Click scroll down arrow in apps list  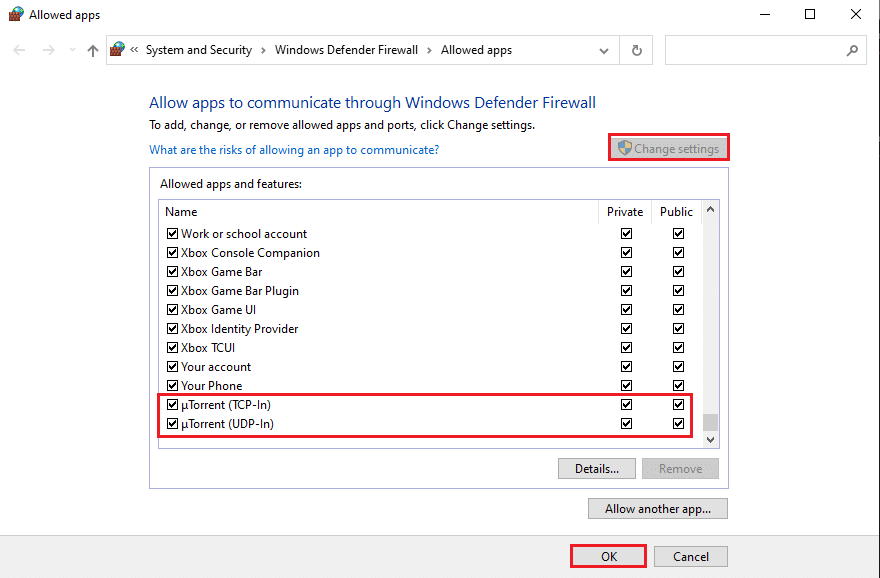[710, 439]
